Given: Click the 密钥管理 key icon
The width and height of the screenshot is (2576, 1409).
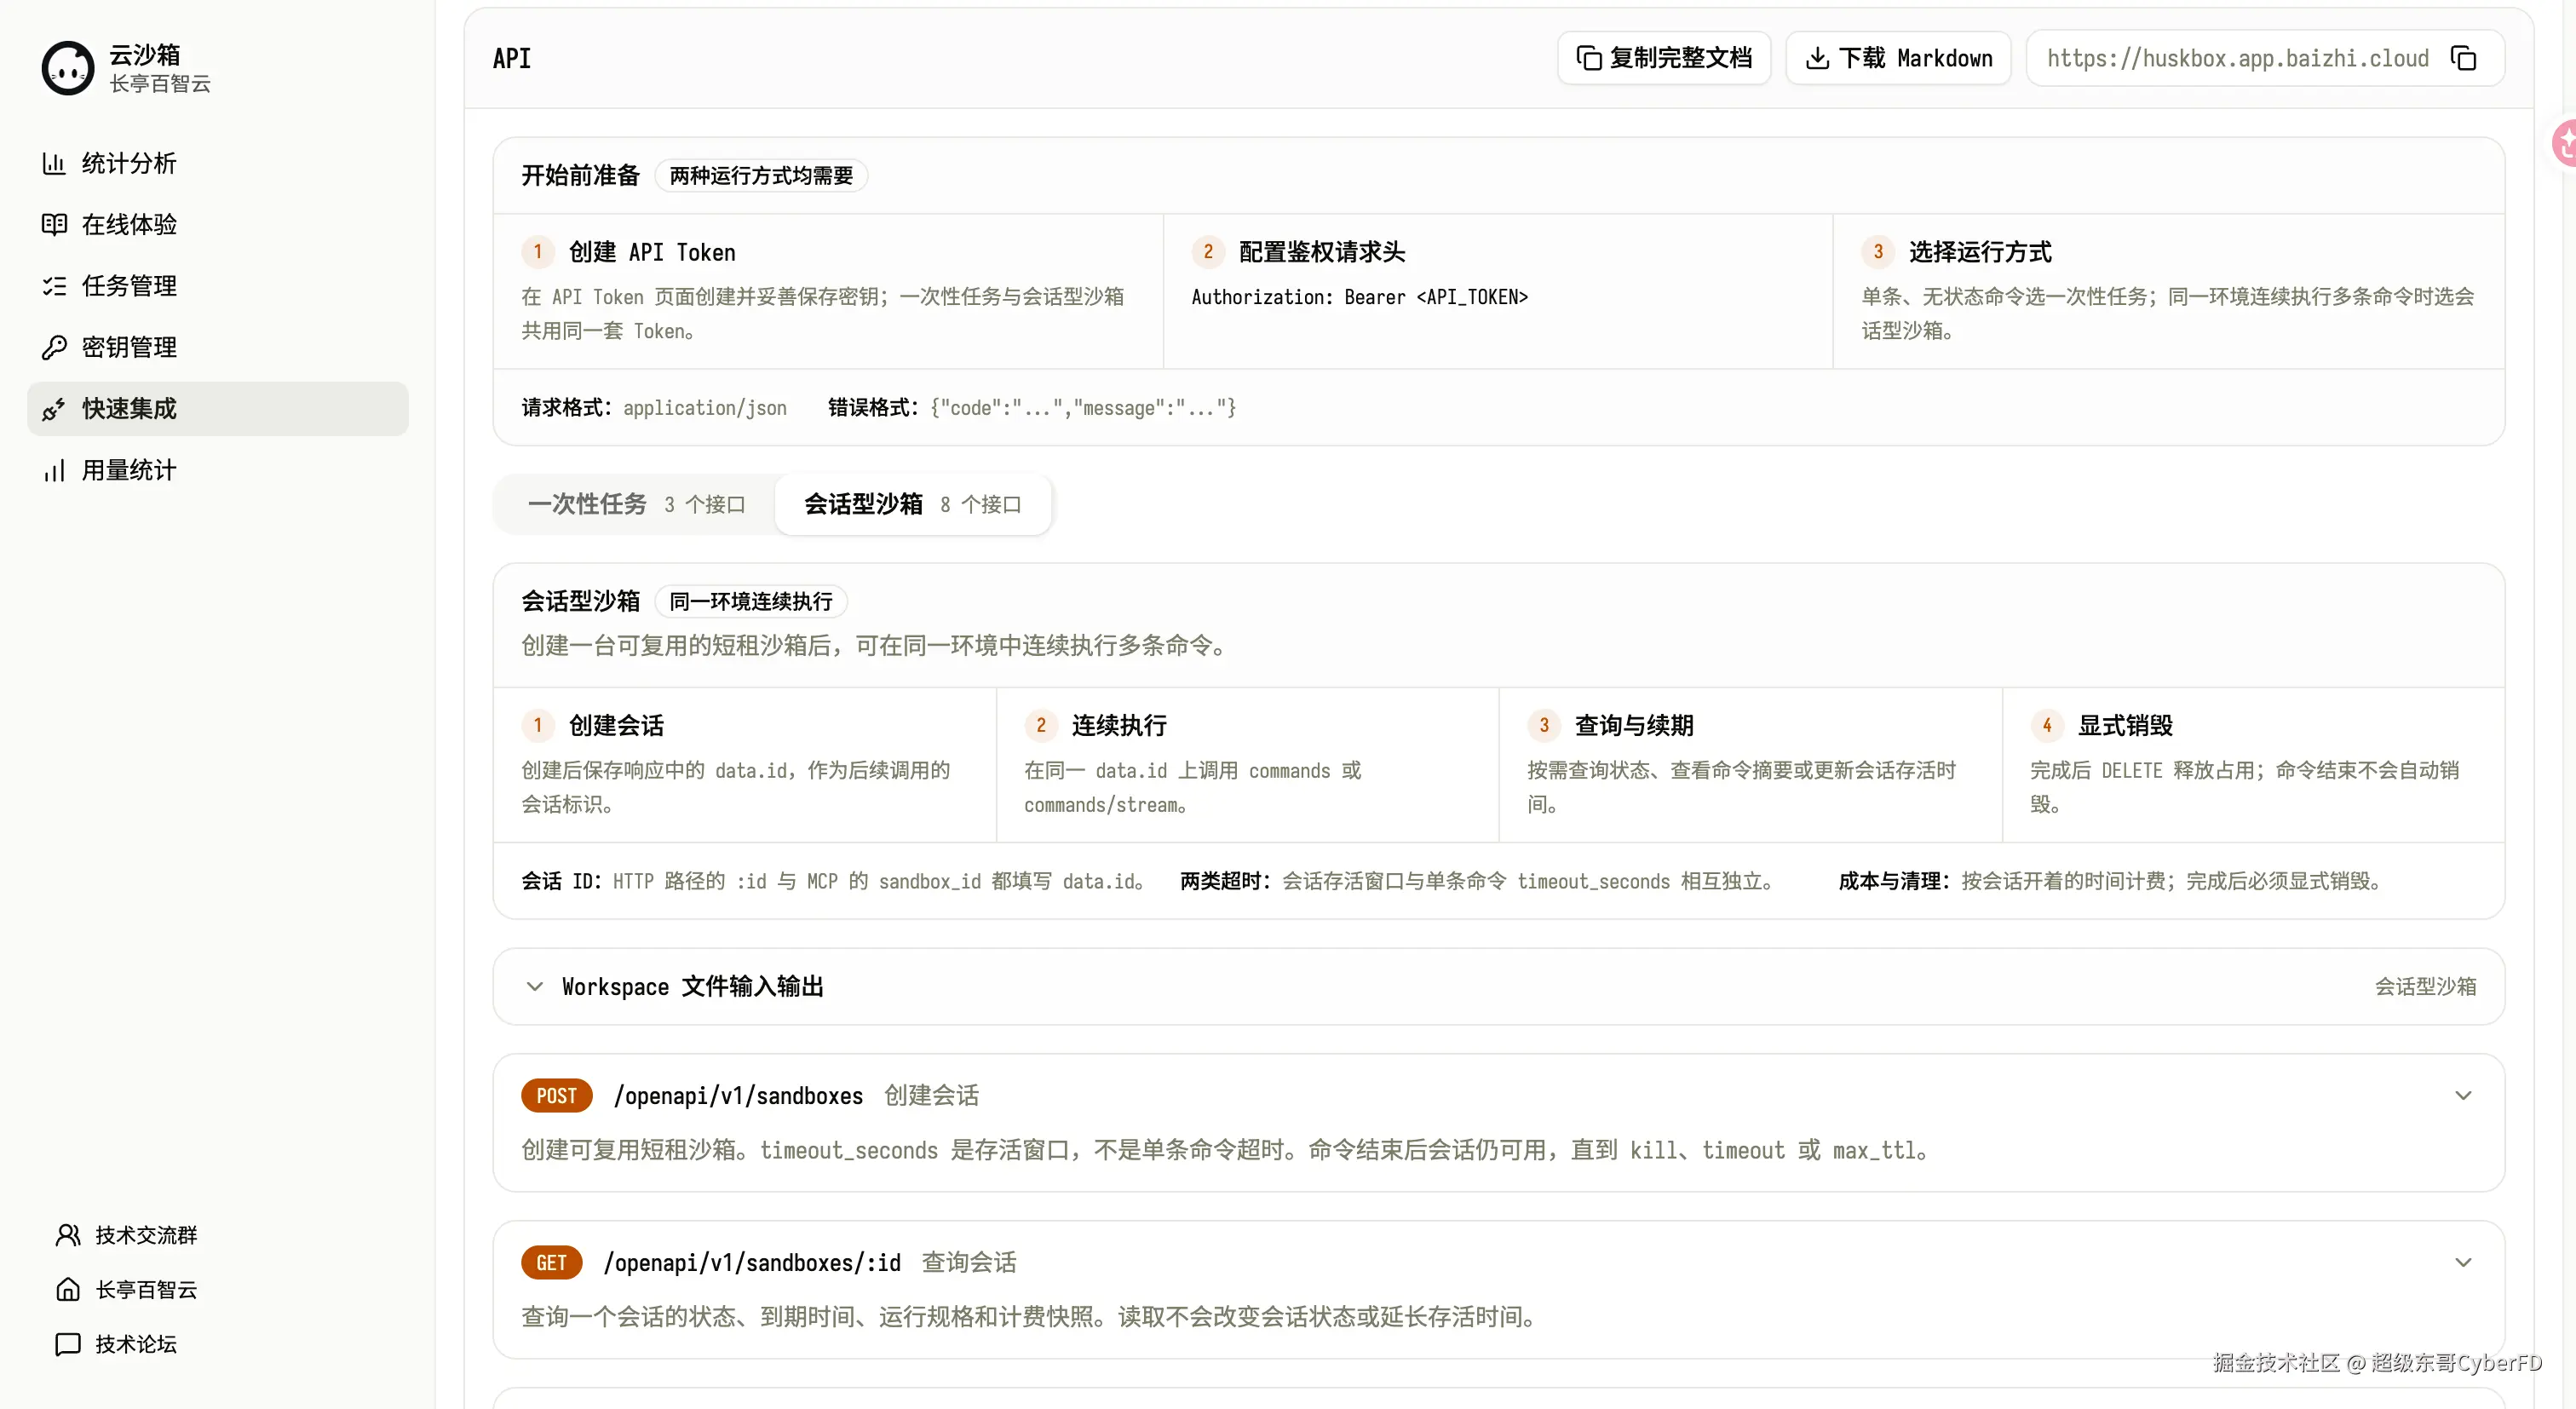Looking at the screenshot, I should (x=54, y=347).
